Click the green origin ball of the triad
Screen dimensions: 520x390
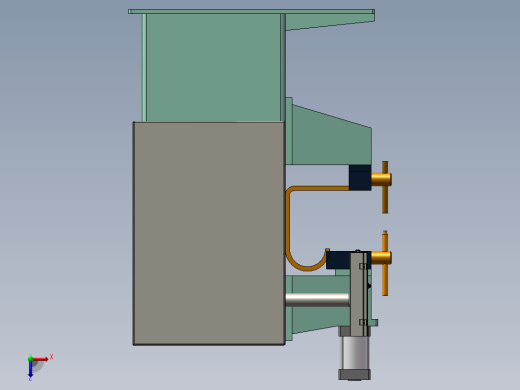[30, 359]
